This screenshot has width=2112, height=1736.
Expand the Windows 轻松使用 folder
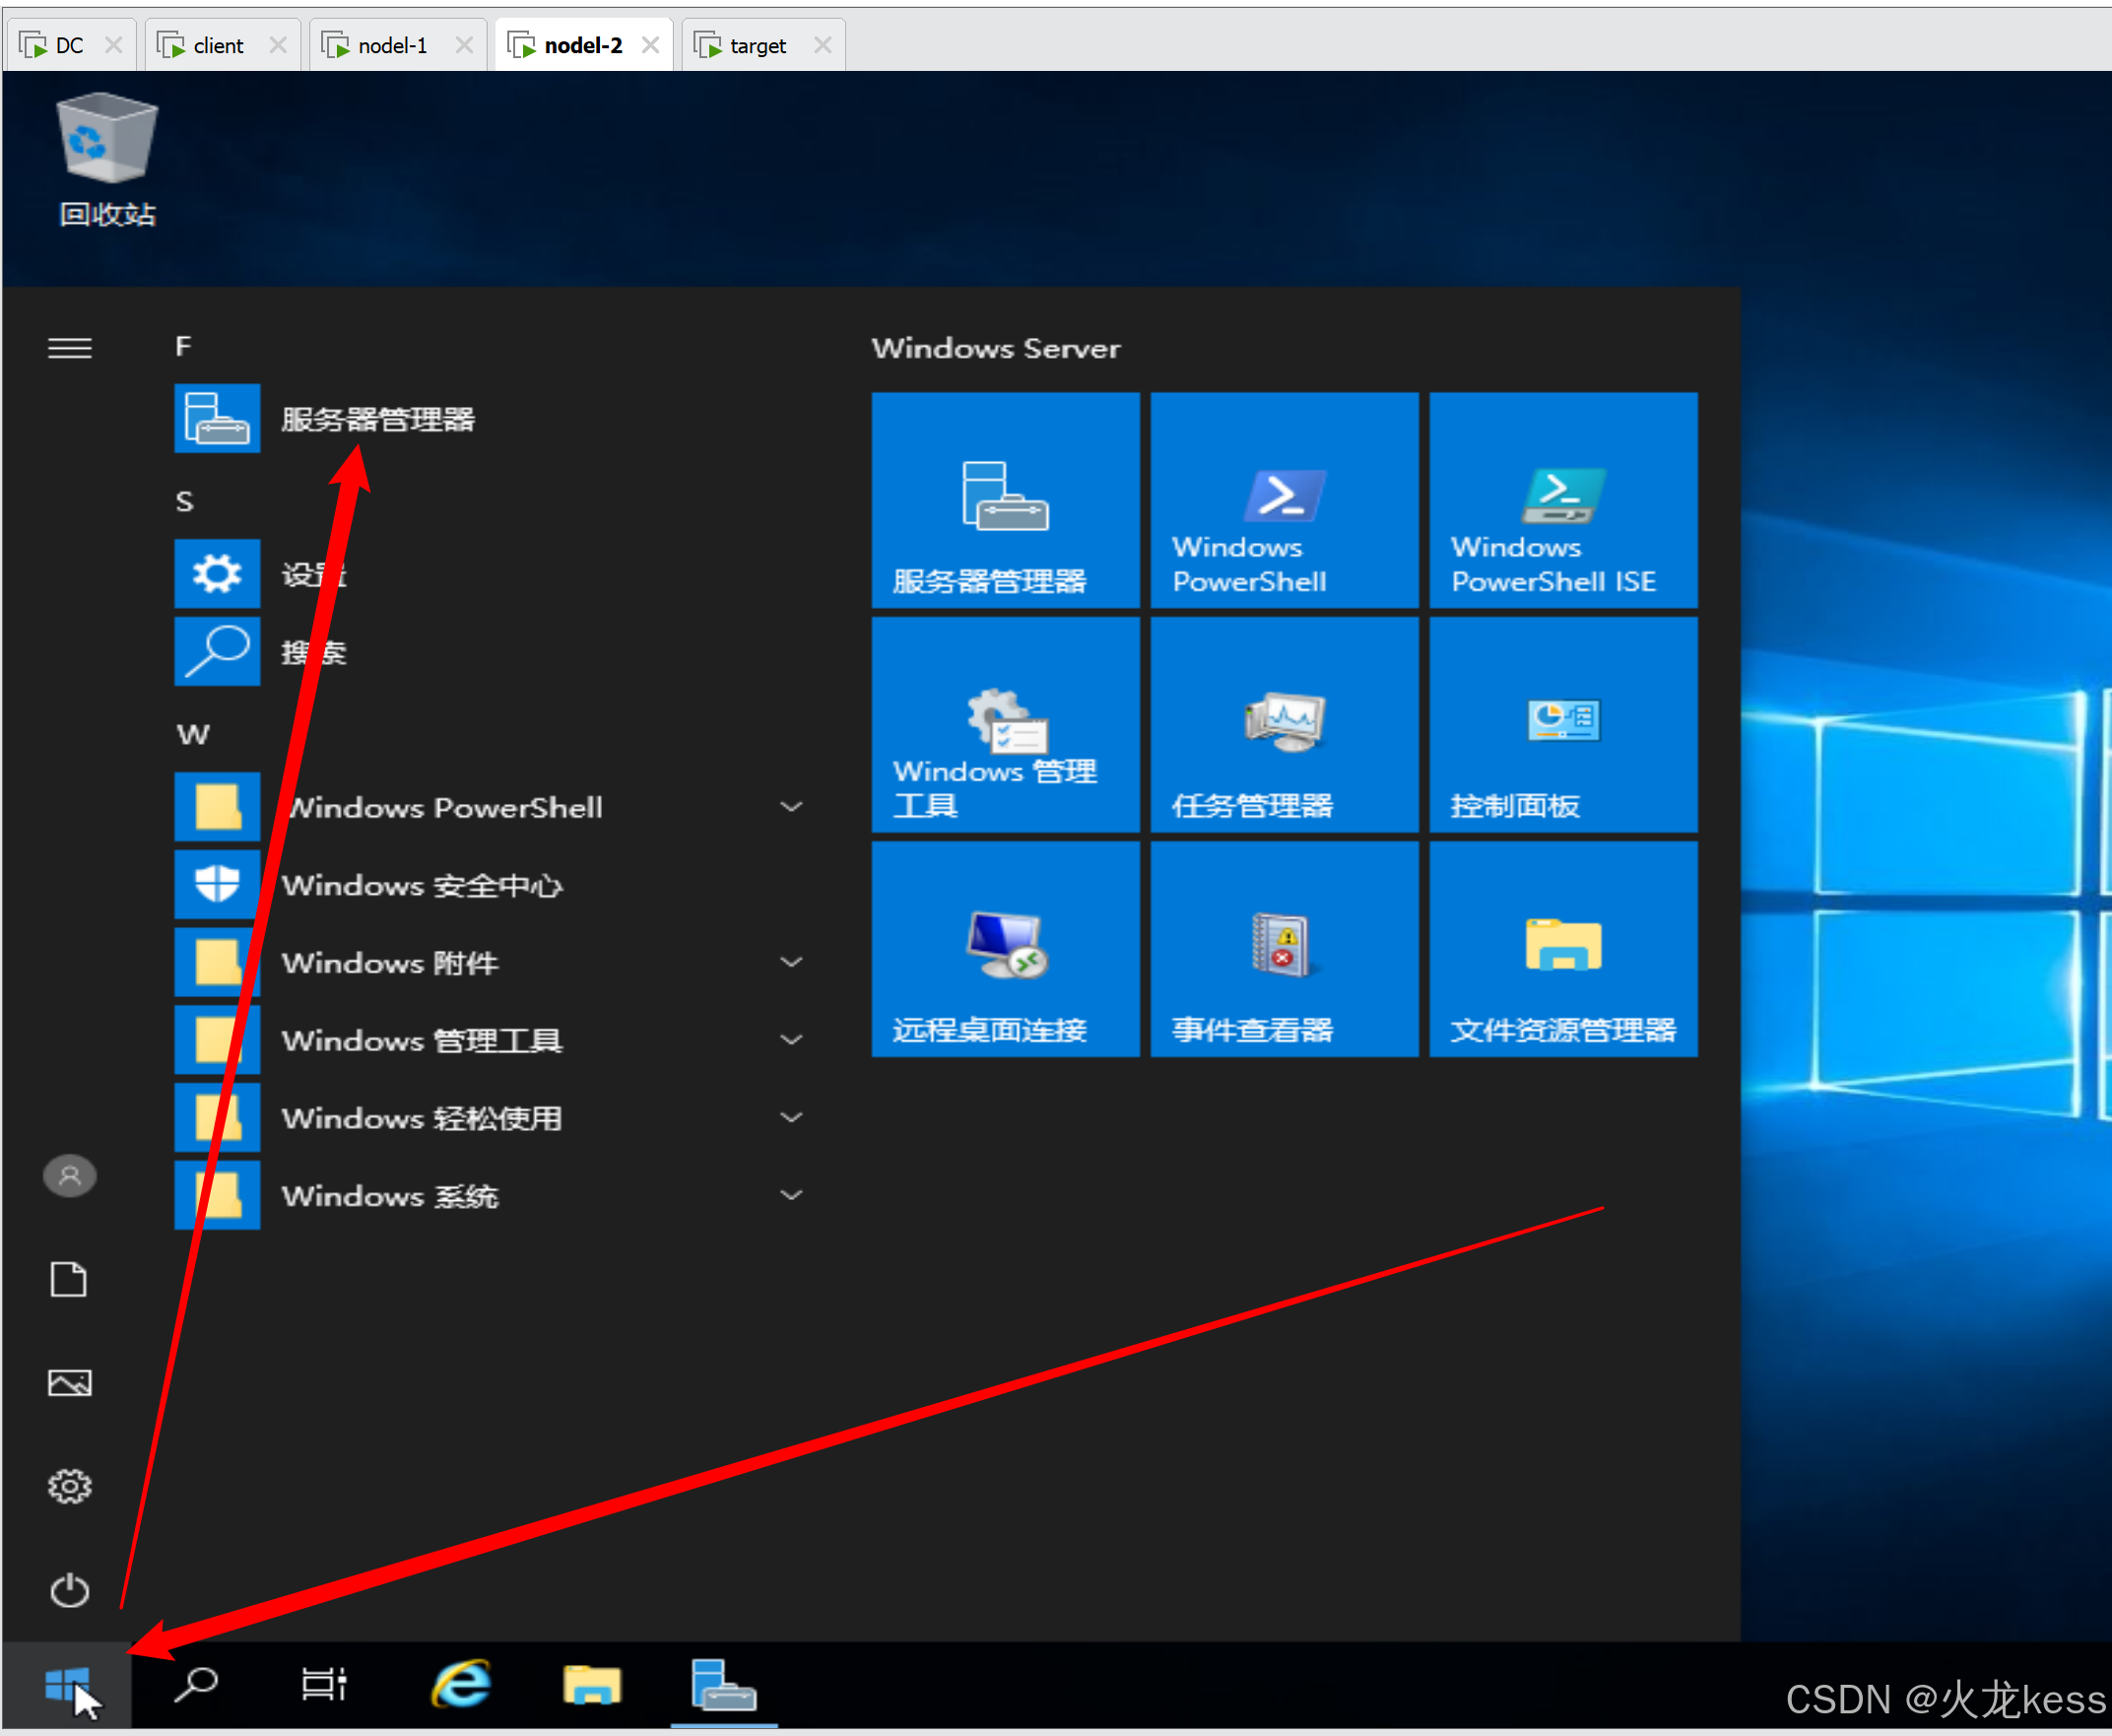[420, 1118]
